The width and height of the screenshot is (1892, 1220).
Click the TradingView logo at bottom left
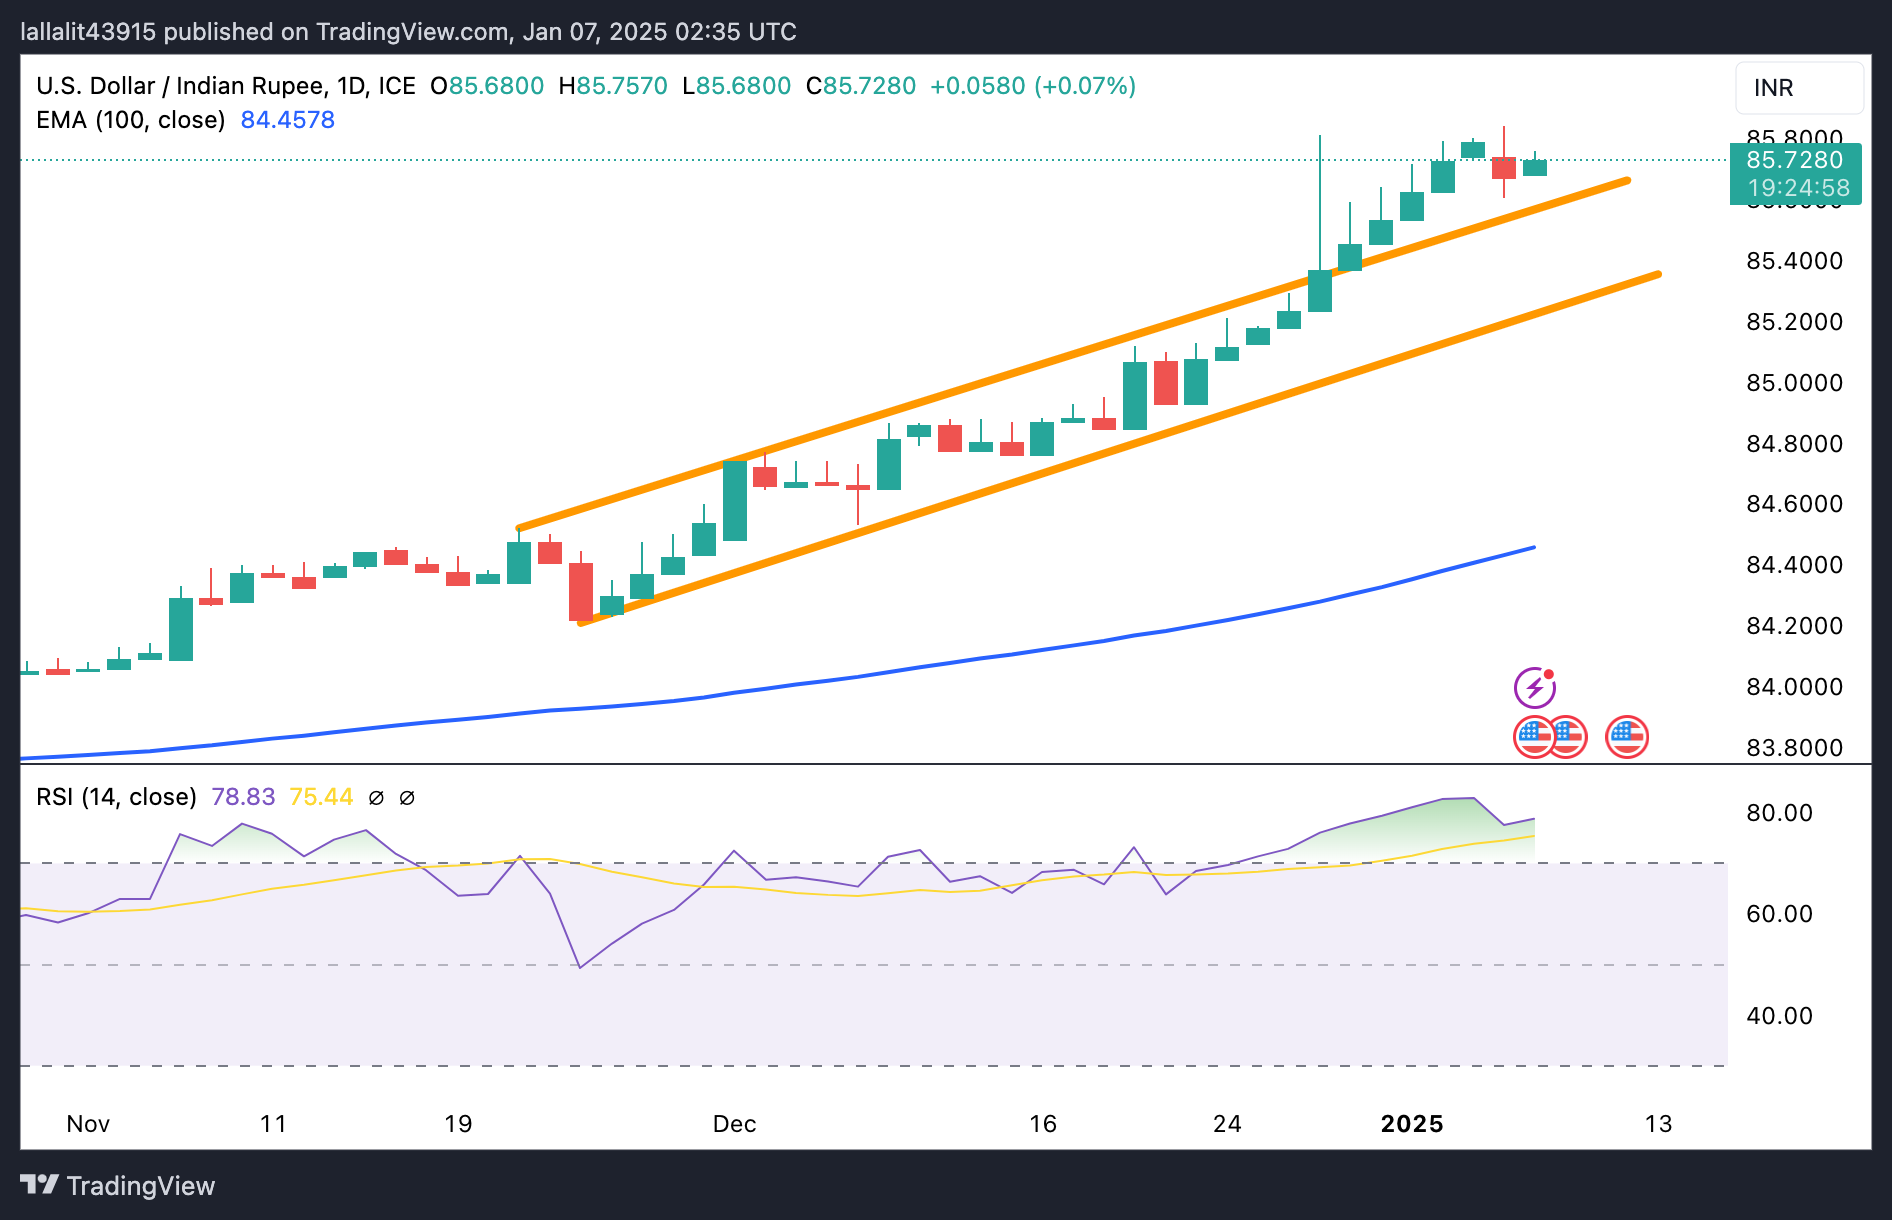click(118, 1186)
